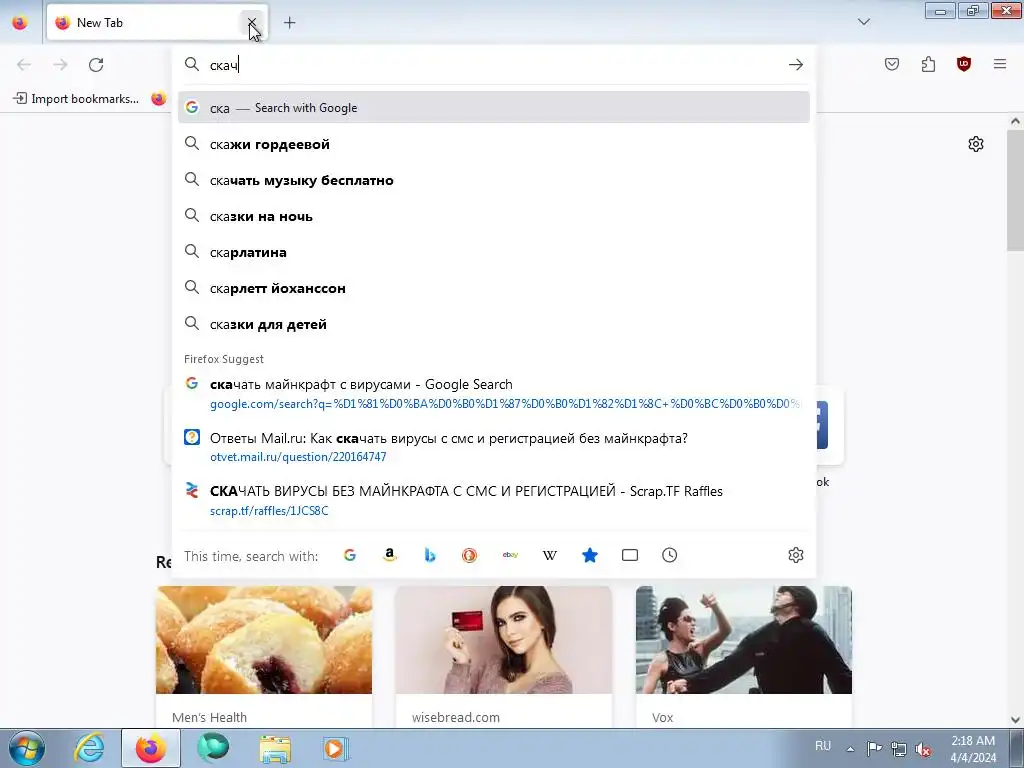Close the New Tab tab

tap(251, 22)
